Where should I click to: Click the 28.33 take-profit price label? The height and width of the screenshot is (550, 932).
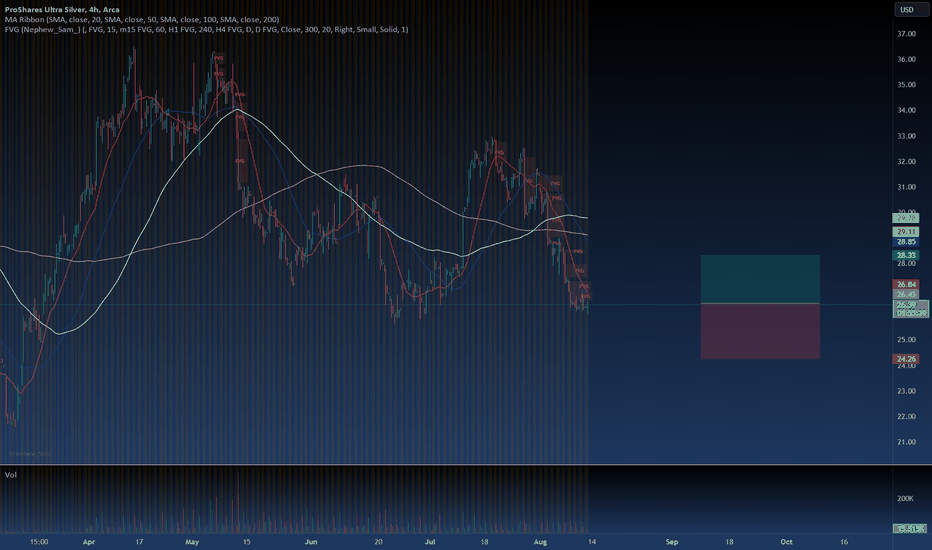[906, 255]
